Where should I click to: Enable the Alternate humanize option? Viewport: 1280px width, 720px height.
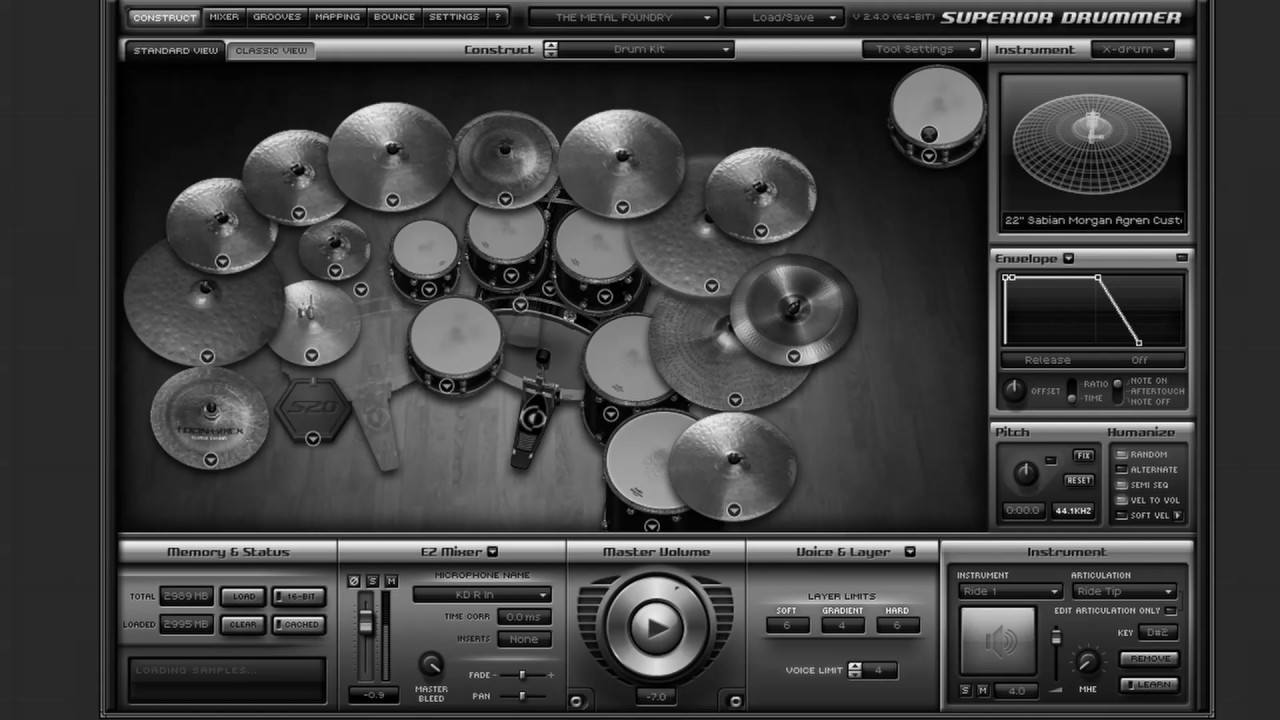(x=1122, y=469)
